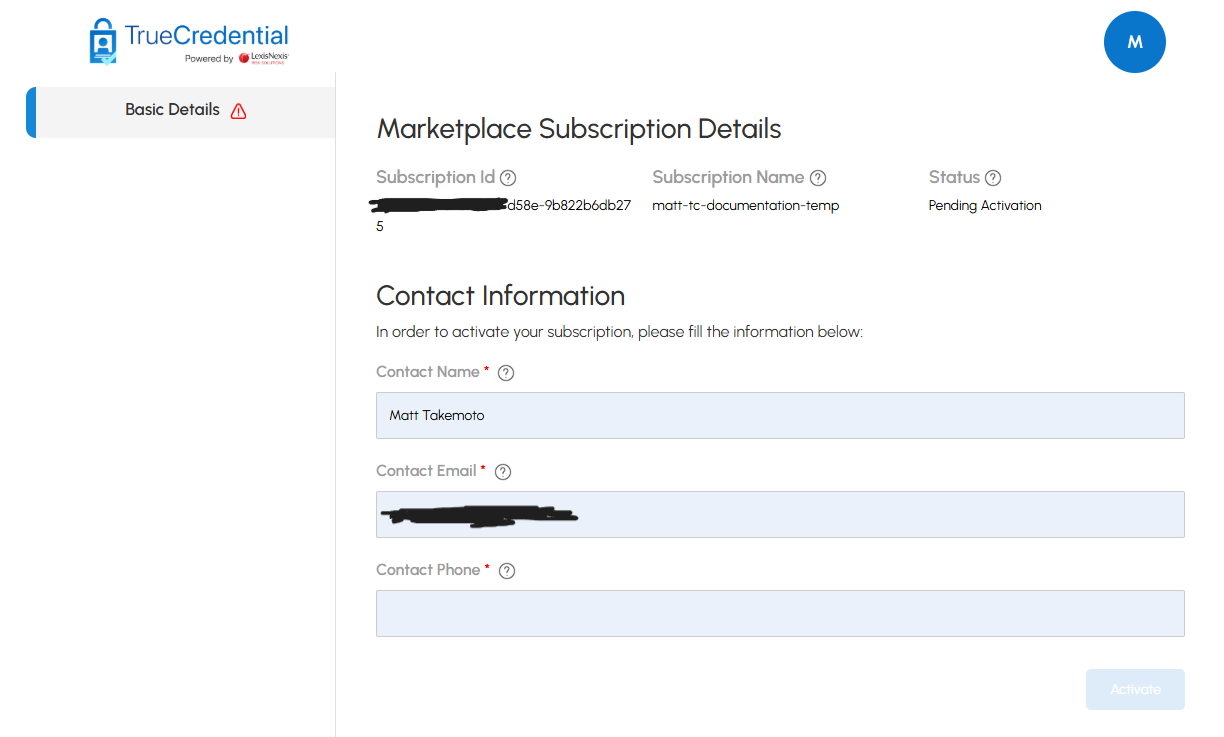The width and height of the screenshot is (1224, 737).
Task: Show help for Contact Phone
Action: pyautogui.click(x=507, y=571)
